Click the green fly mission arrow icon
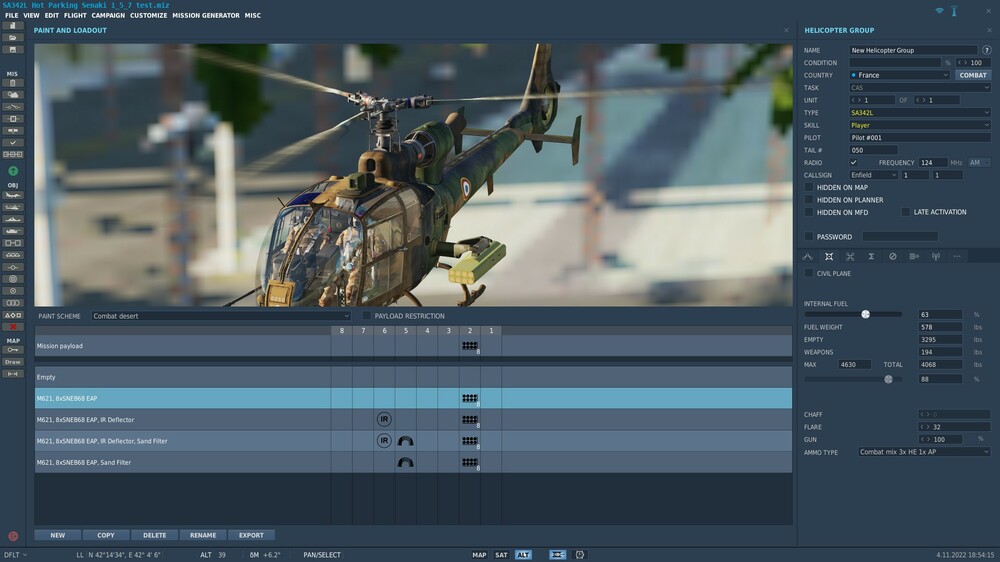The image size is (1000, 562). pyautogui.click(x=13, y=172)
